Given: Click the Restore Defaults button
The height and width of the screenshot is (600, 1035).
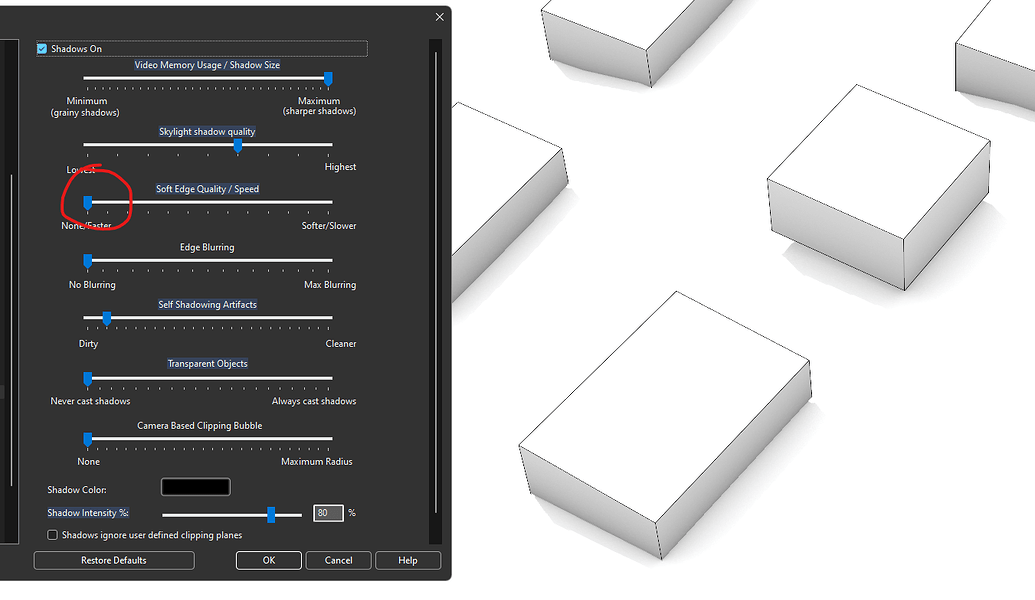Looking at the screenshot, I should coord(113,560).
